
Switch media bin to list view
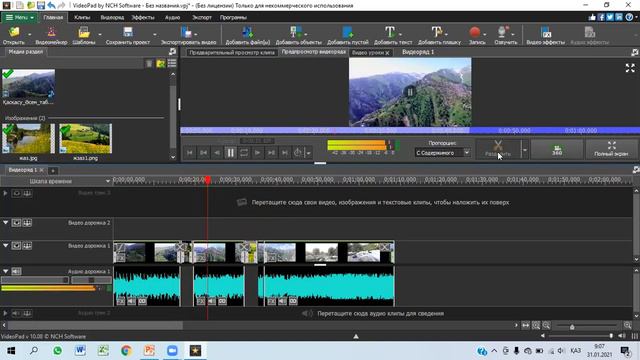(x=172, y=63)
